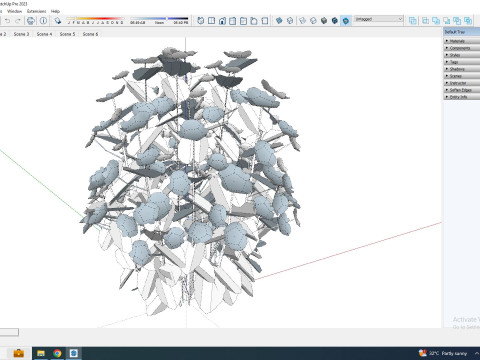Click the Undo arrow icon
Image resolution: width=480 pixels, height=360 pixels.
tap(7, 21)
